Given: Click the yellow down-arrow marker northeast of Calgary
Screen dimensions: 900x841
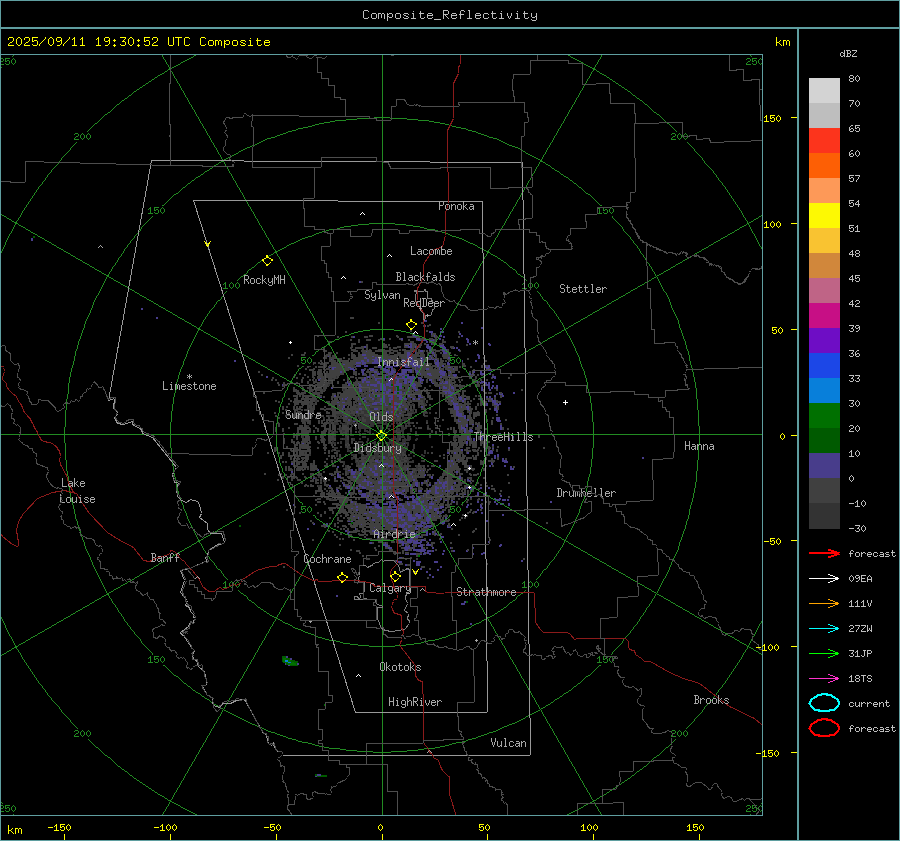Looking at the screenshot, I should (416, 572).
